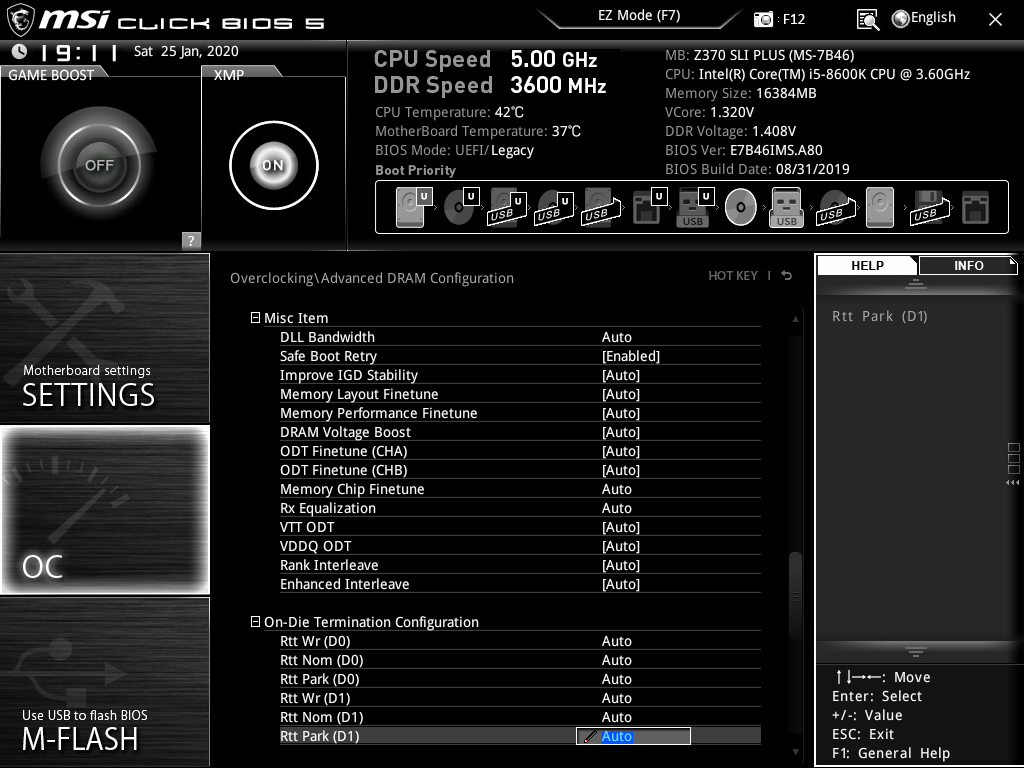Open the M-FLASH BIOS flashing menu
Screen dimensions: 1024x768
[104, 682]
